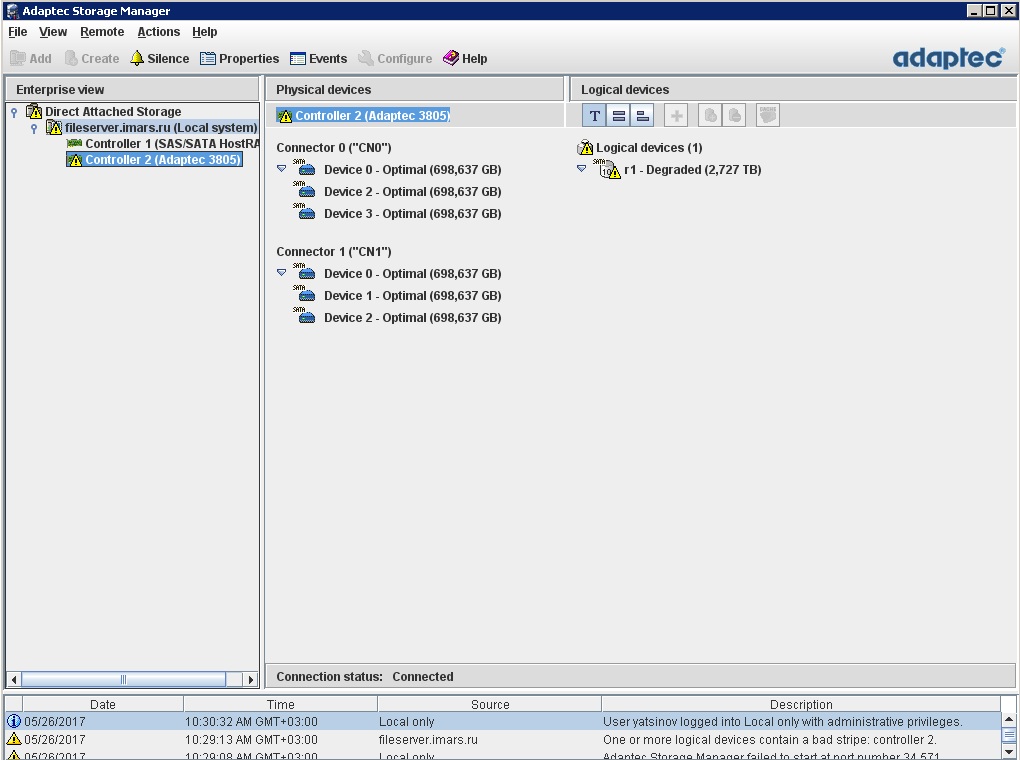Sort events by Description column header
Viewport: 1020px width, 760px height.
pos(801,704)
